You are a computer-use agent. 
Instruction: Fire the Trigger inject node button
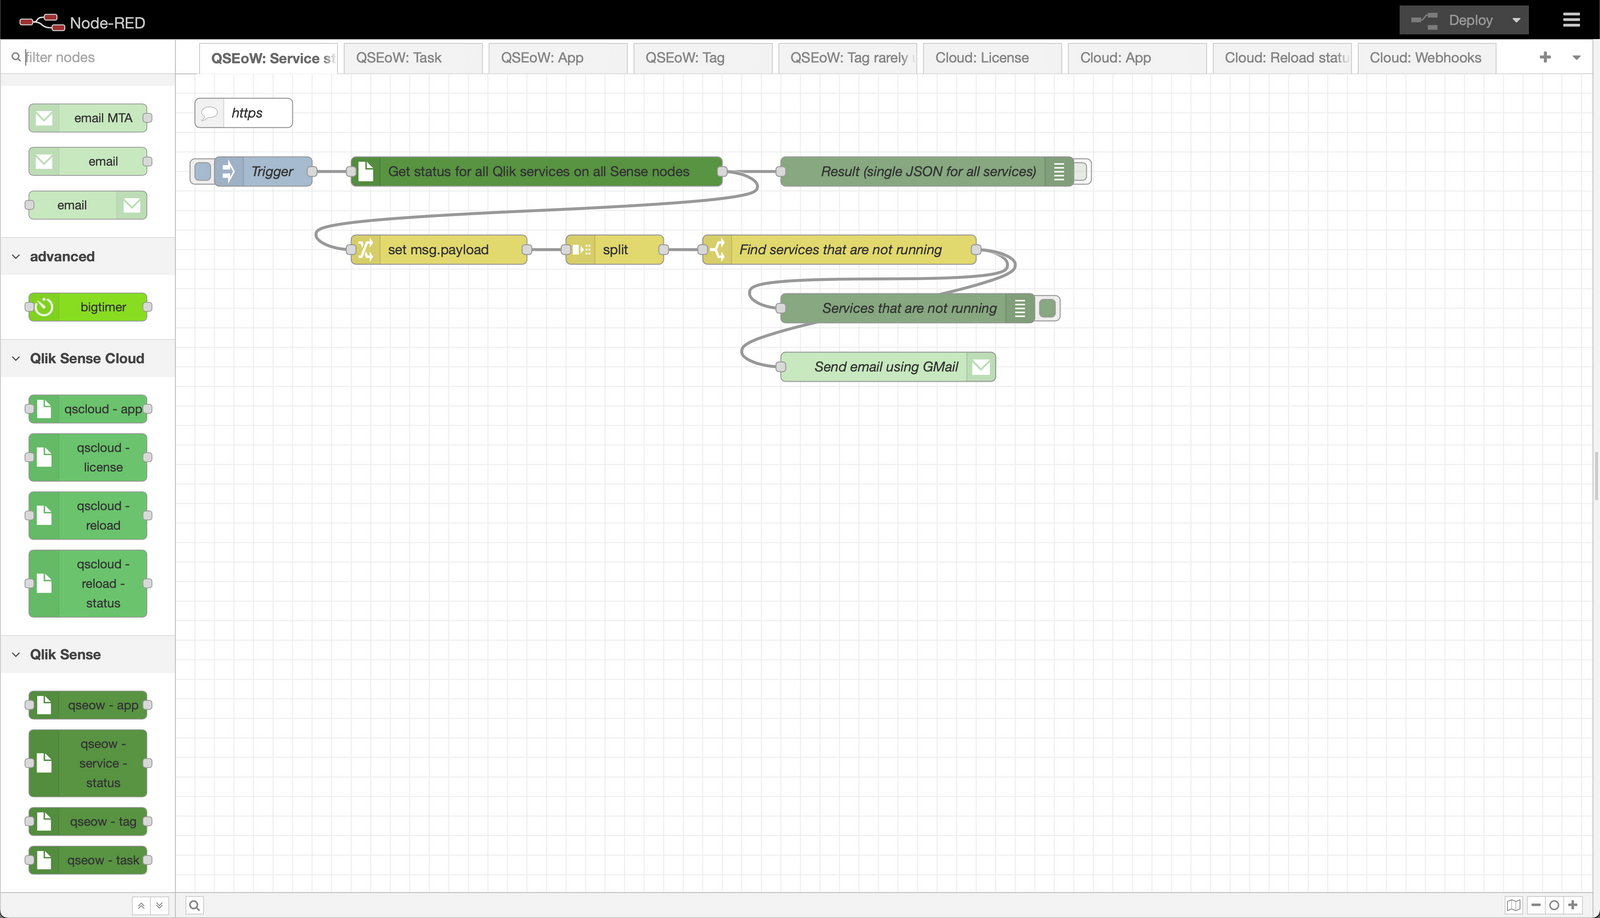pos(203,171)
